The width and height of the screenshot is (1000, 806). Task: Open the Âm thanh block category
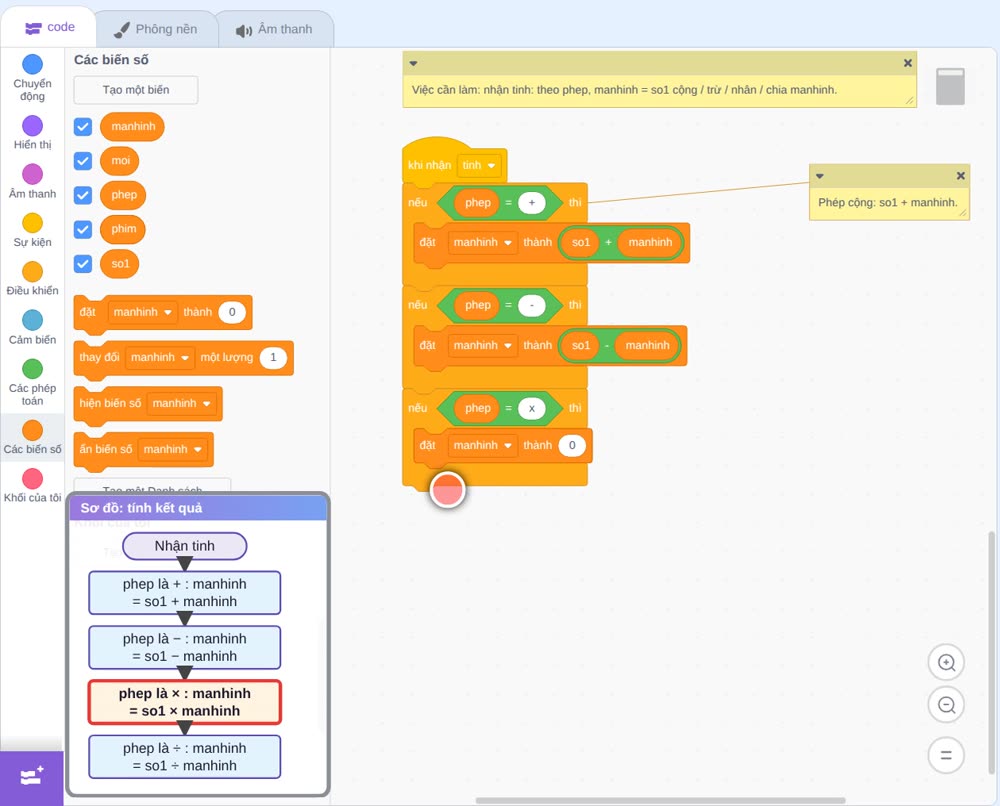(x=32, y=182)
